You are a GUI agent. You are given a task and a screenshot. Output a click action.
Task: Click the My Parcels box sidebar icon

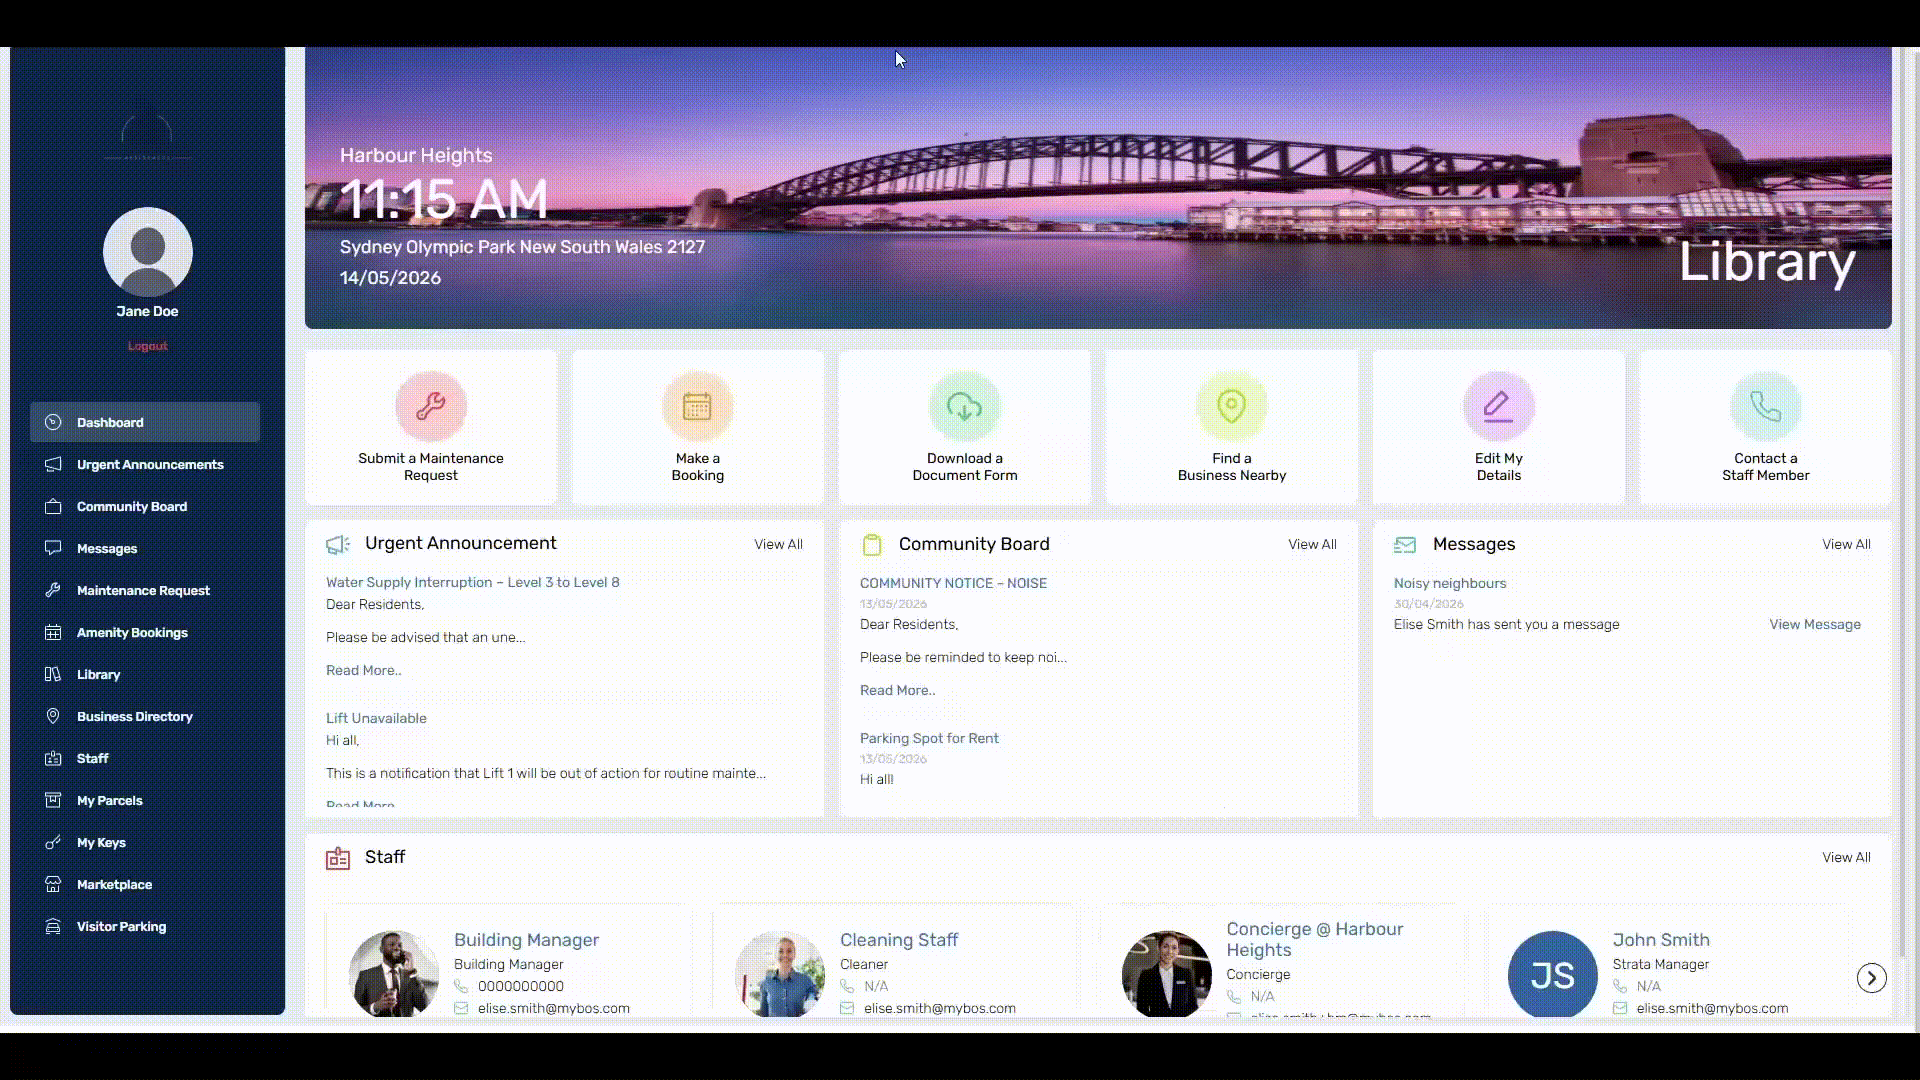pyautogui.click(x=53, y=800)
